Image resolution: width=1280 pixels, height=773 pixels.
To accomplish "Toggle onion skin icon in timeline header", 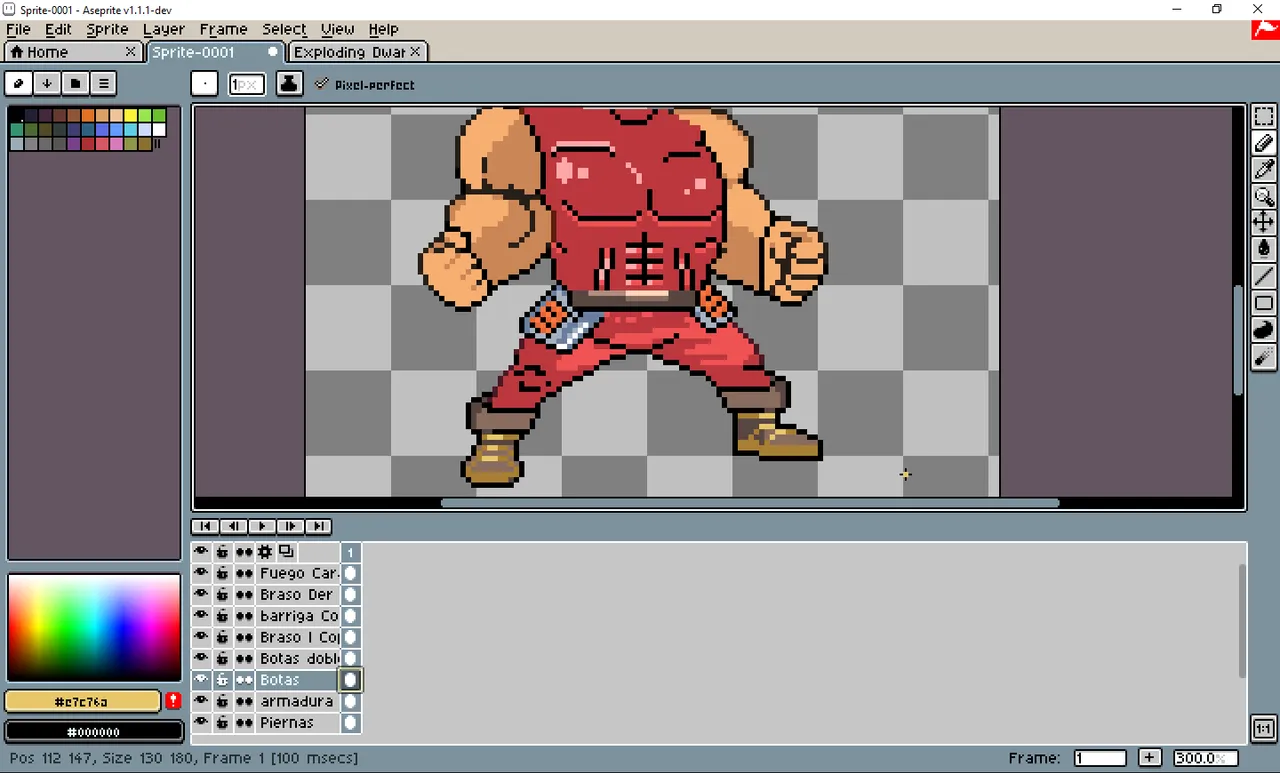I will [286, 552].
